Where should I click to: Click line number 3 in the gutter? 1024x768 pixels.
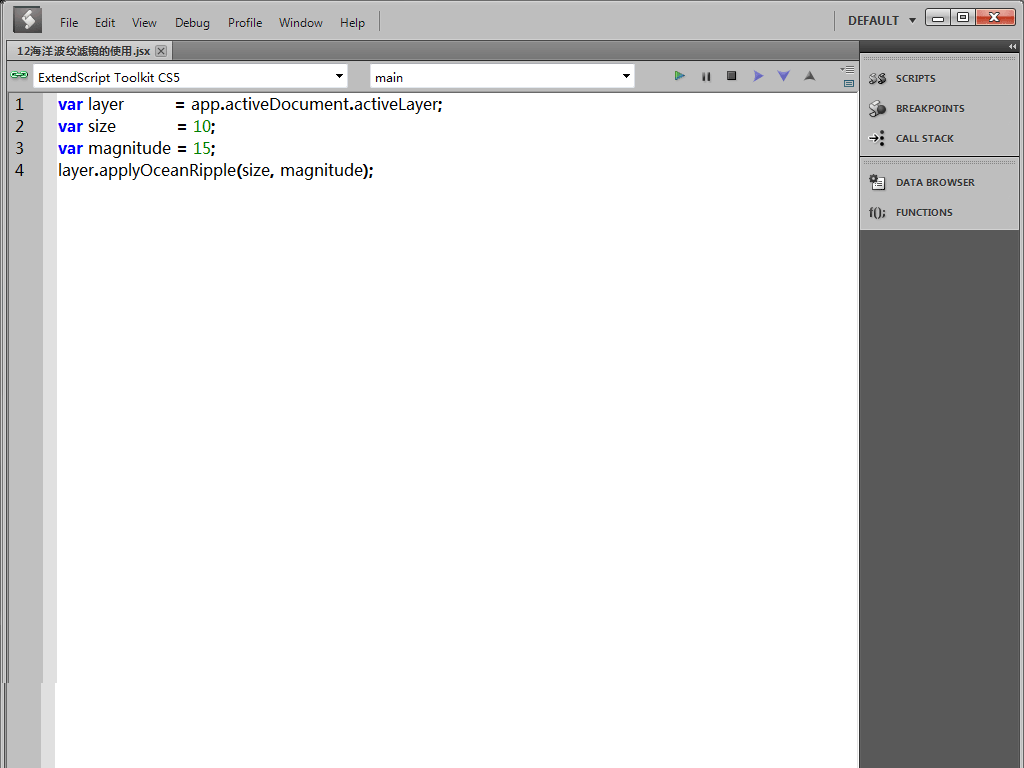click(x=20, y=148)
